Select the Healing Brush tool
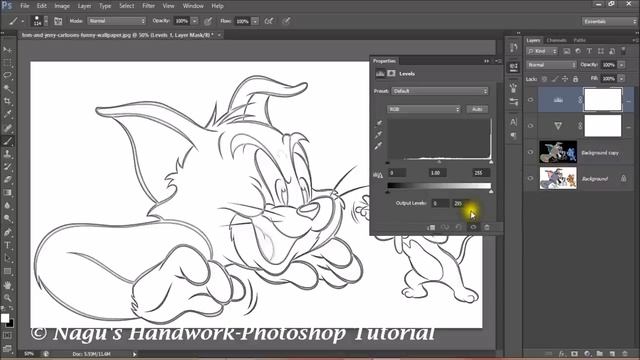The width and height of the screenshot is (640, 360). (7, 128)
